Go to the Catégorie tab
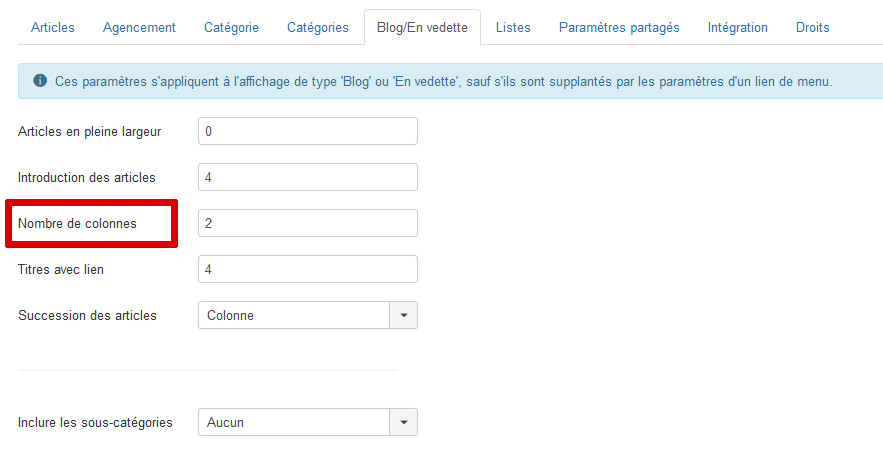 pos(231,28)
